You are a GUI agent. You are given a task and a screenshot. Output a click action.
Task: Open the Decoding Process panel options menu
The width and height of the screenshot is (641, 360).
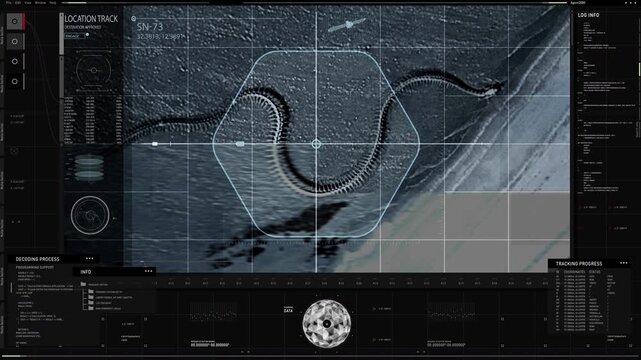pyautogui.click(x=90, y=259)
